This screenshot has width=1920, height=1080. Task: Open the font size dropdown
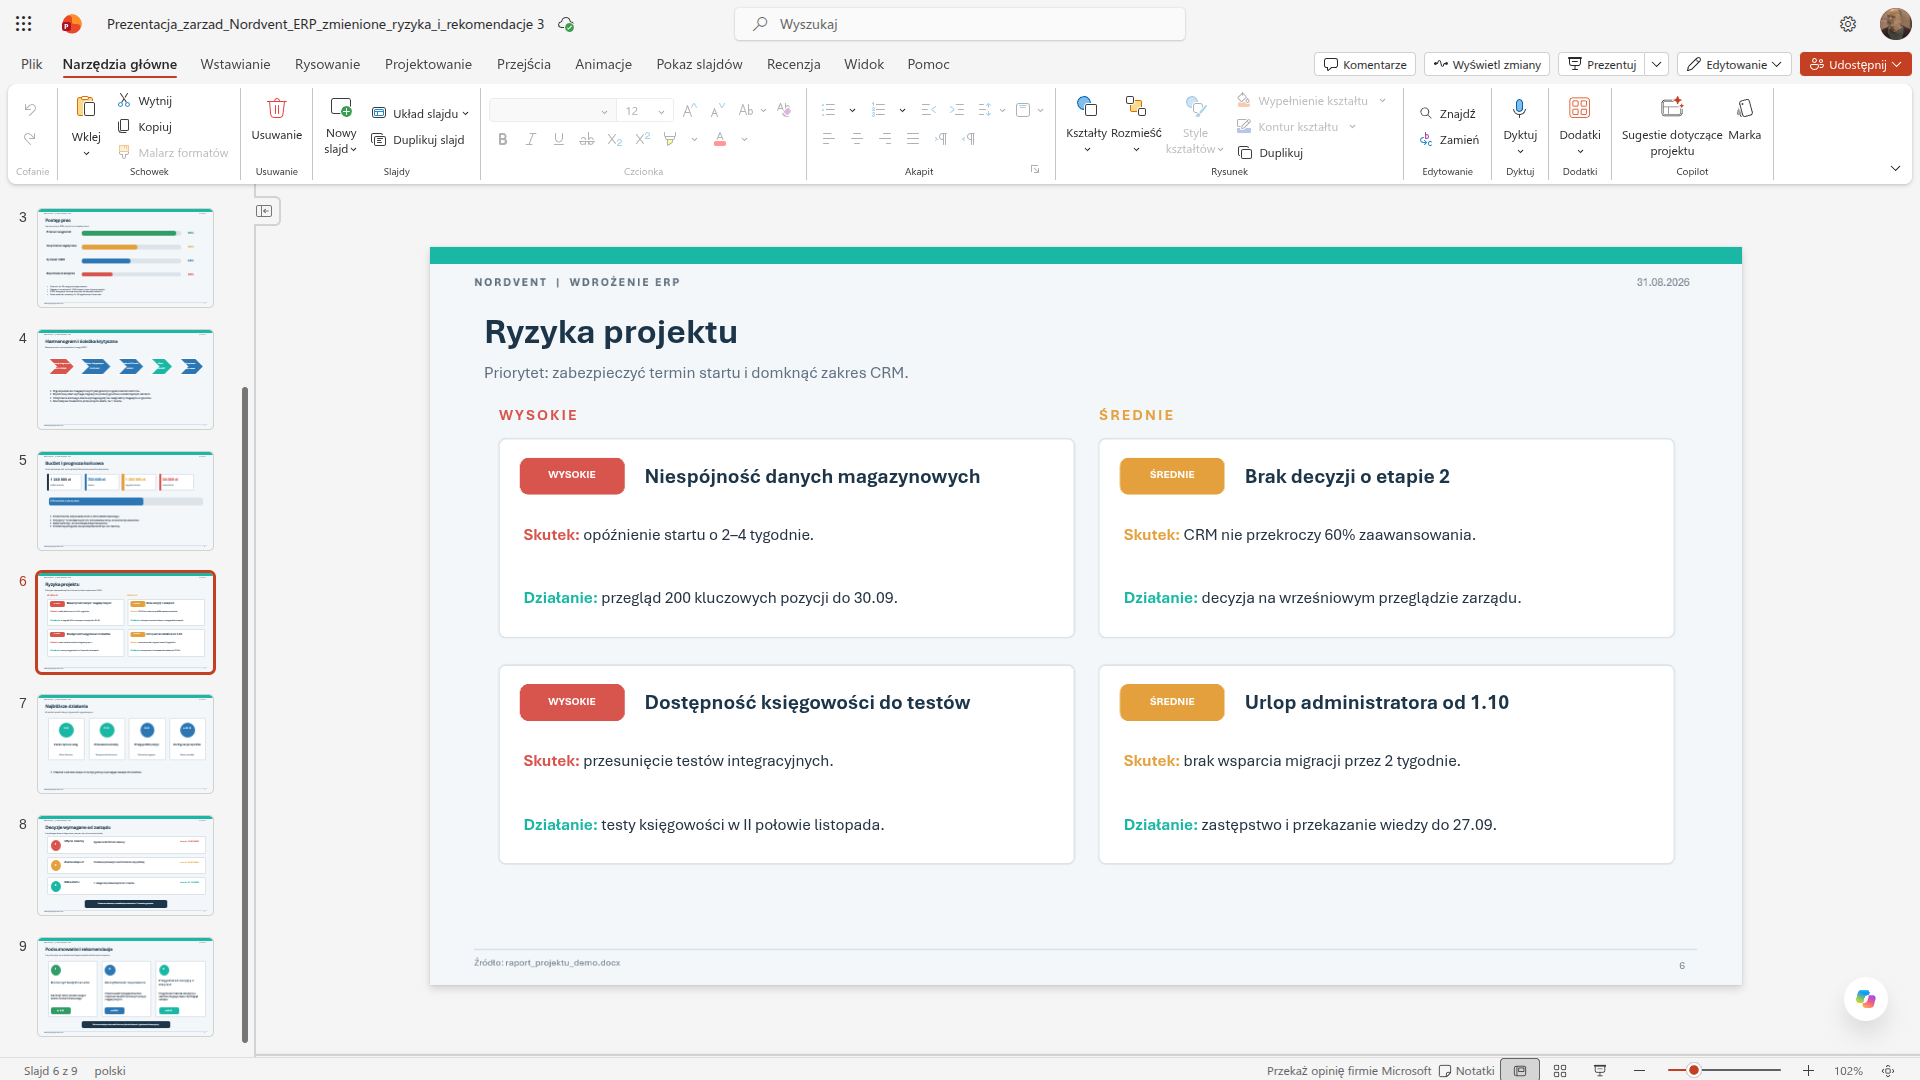click(x=661, y=111)
